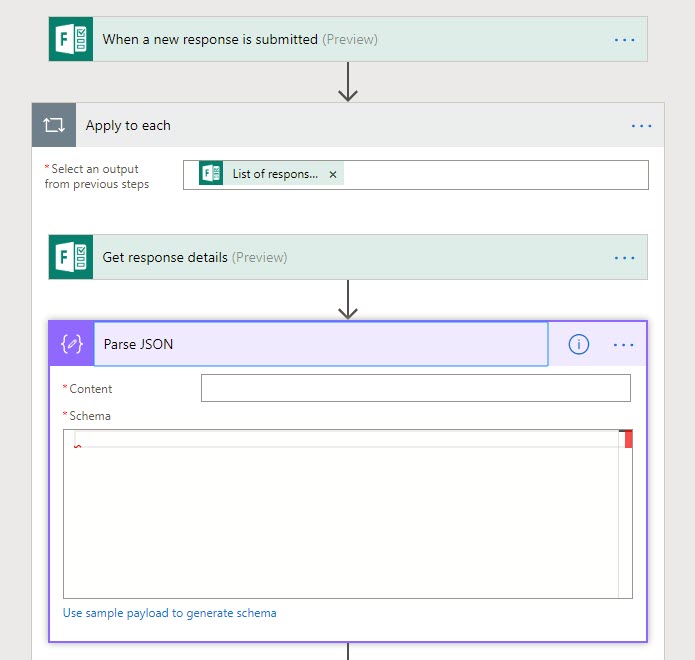
Task: Open the Apply to each ellipsis menu
Action: click(x=641, y=126)
